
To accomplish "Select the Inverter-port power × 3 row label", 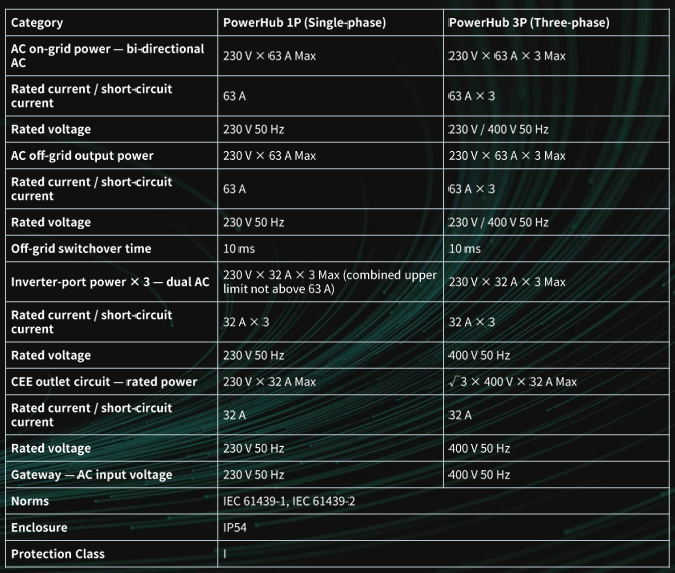I will (x=111, y=282).
